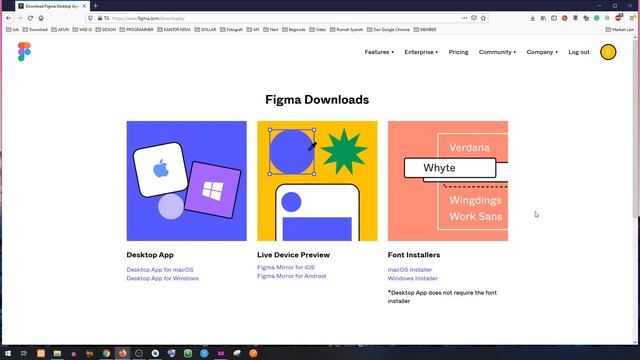Open the KANTOR KERJA bookmarks folder
The width and height of the screenshot is (640, 360).
coord(174,29)
